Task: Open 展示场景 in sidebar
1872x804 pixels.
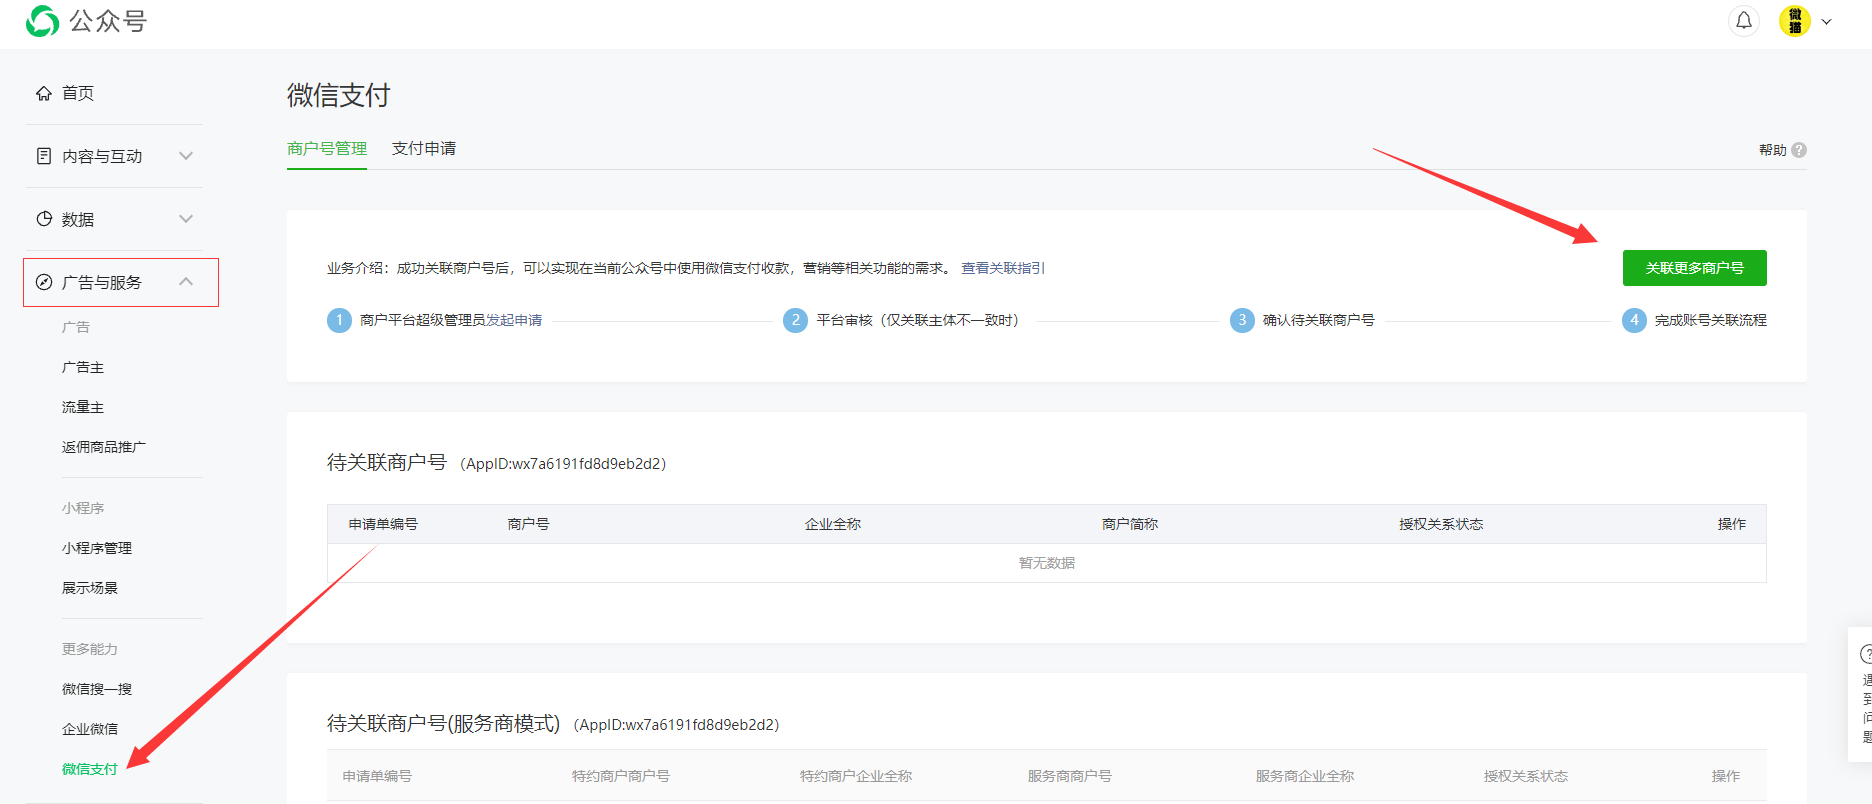Action: [x=90, y=588]
